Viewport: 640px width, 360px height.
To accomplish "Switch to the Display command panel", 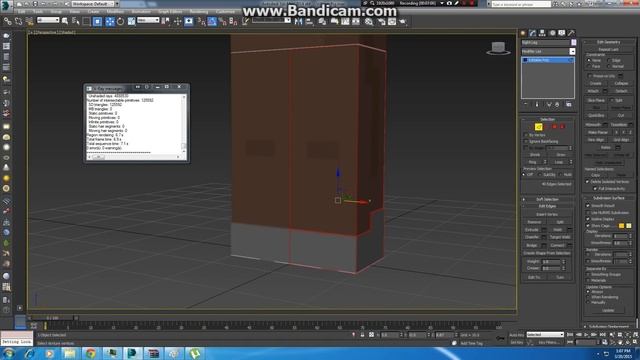I will pos(562,33).
